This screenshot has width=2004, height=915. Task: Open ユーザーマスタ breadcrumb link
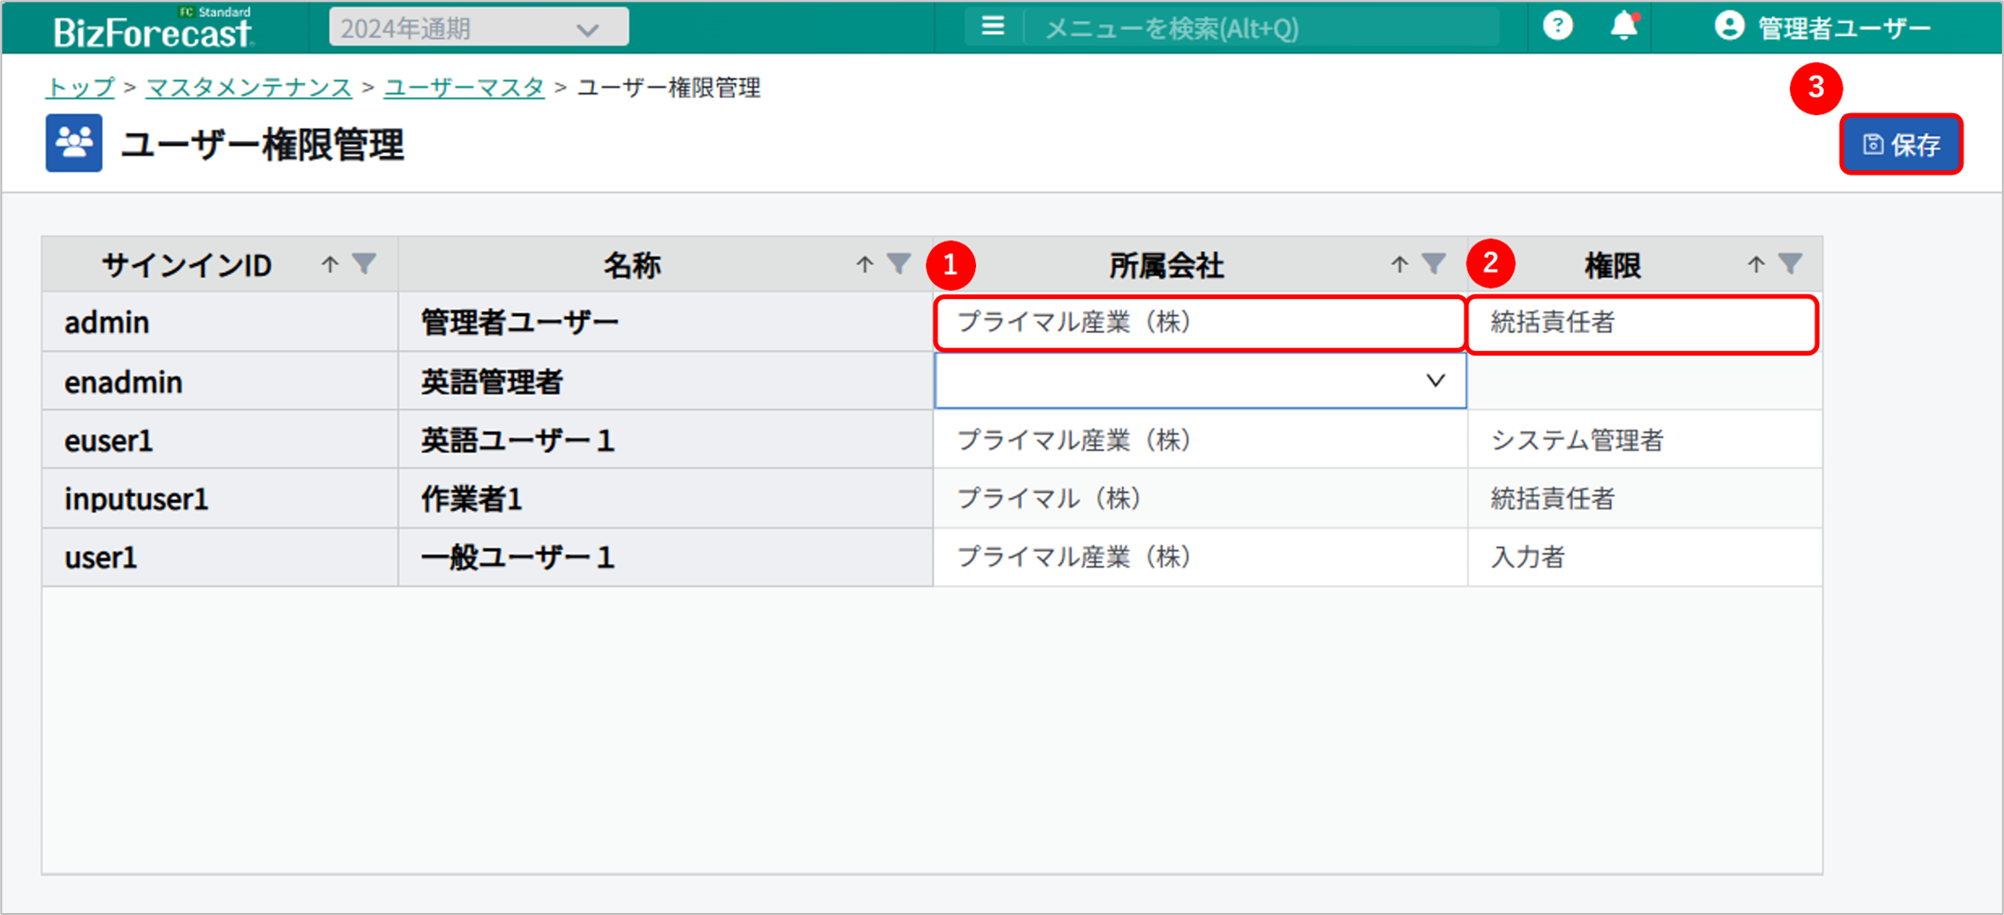pyautogui.click(x=464, y=88)
